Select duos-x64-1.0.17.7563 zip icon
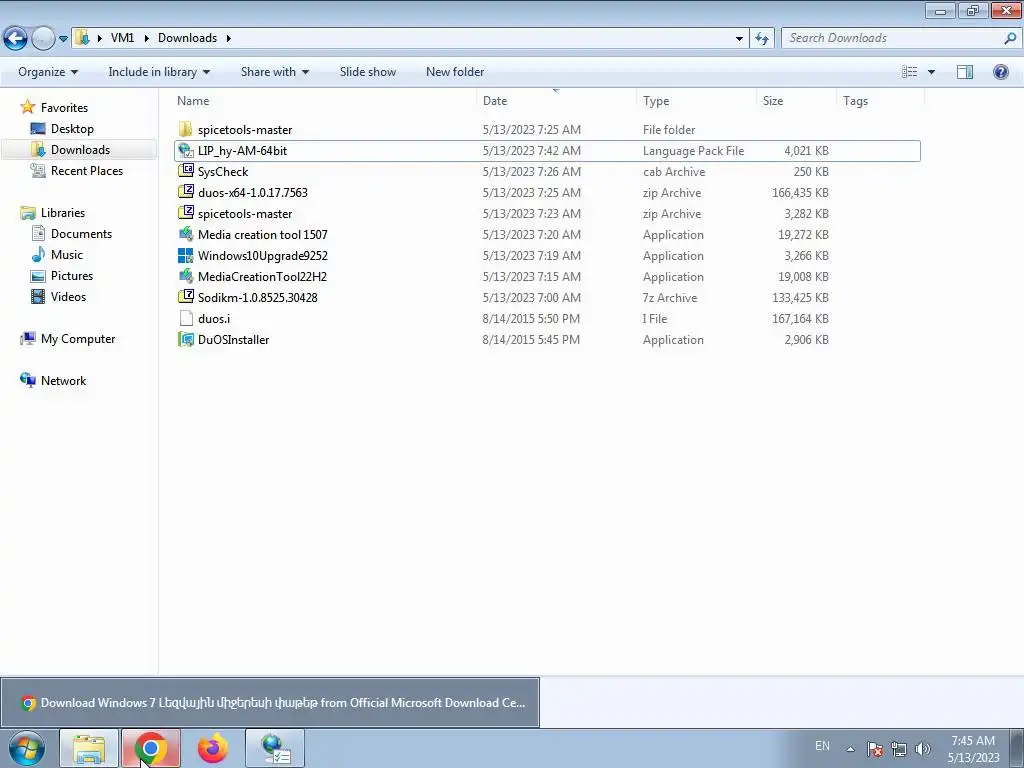The width and height of the screenshot is (1024, 768). pyautogui.click(x=186, y=193)
